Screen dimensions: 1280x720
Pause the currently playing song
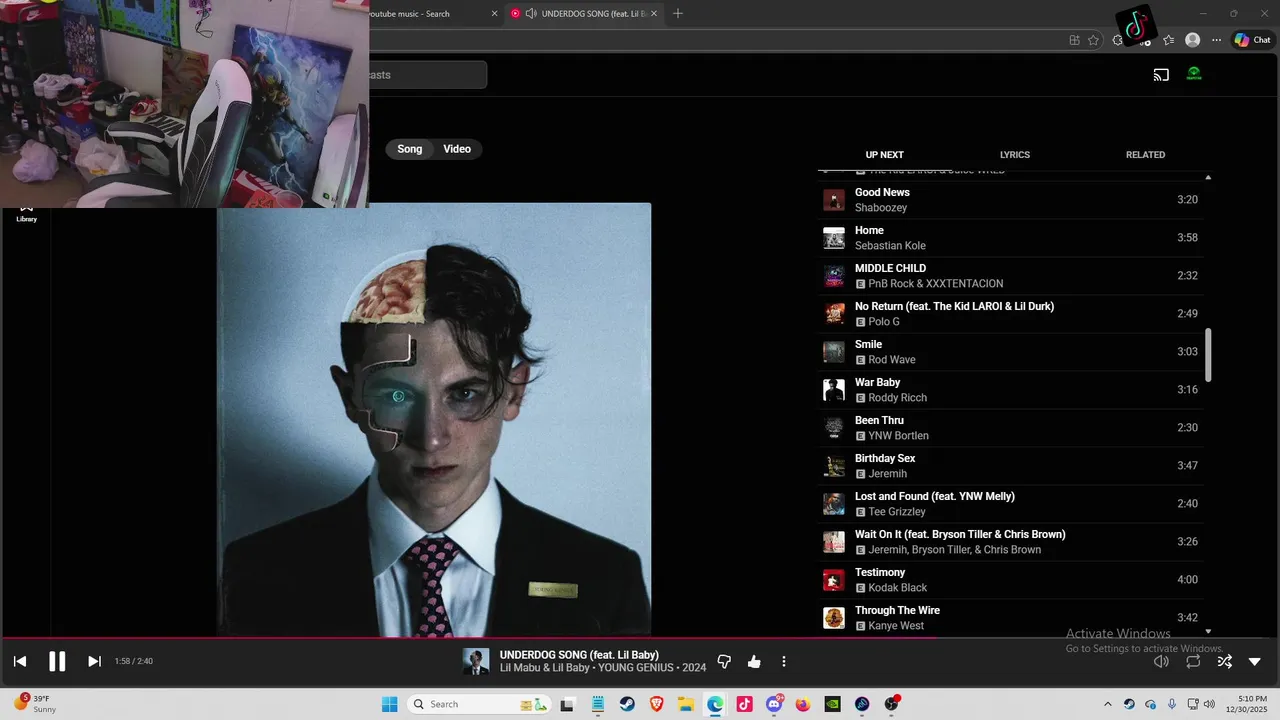(57, 661)
